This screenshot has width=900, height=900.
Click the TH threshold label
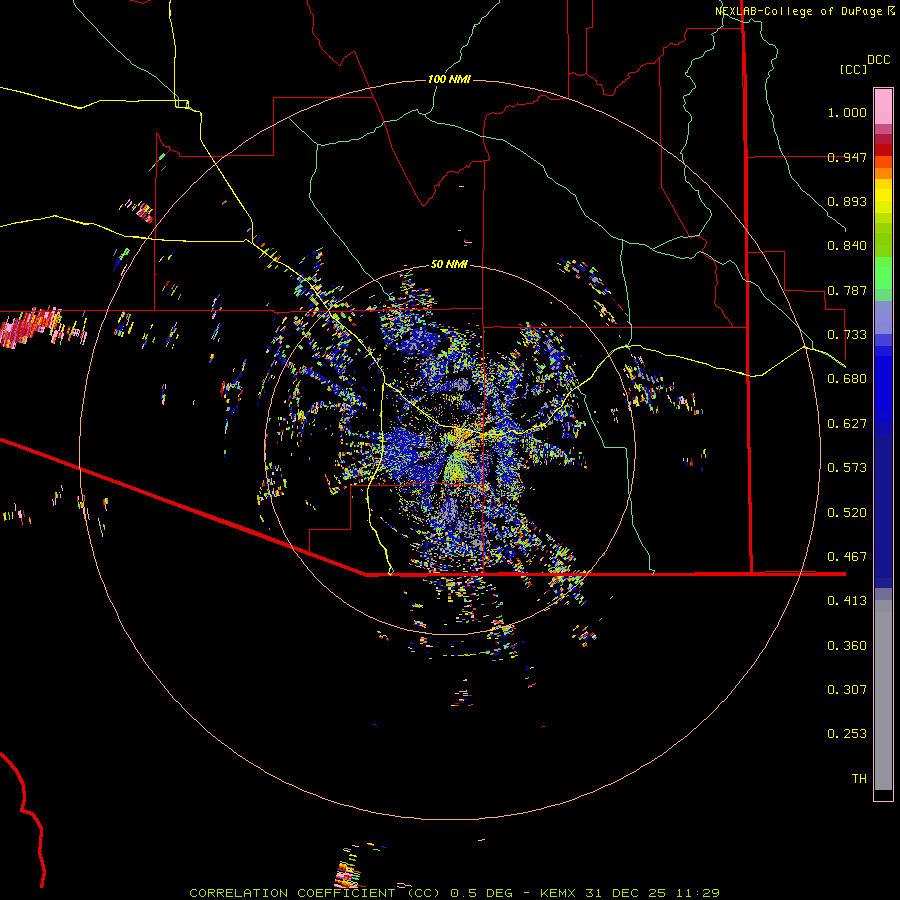click(859, 779)
